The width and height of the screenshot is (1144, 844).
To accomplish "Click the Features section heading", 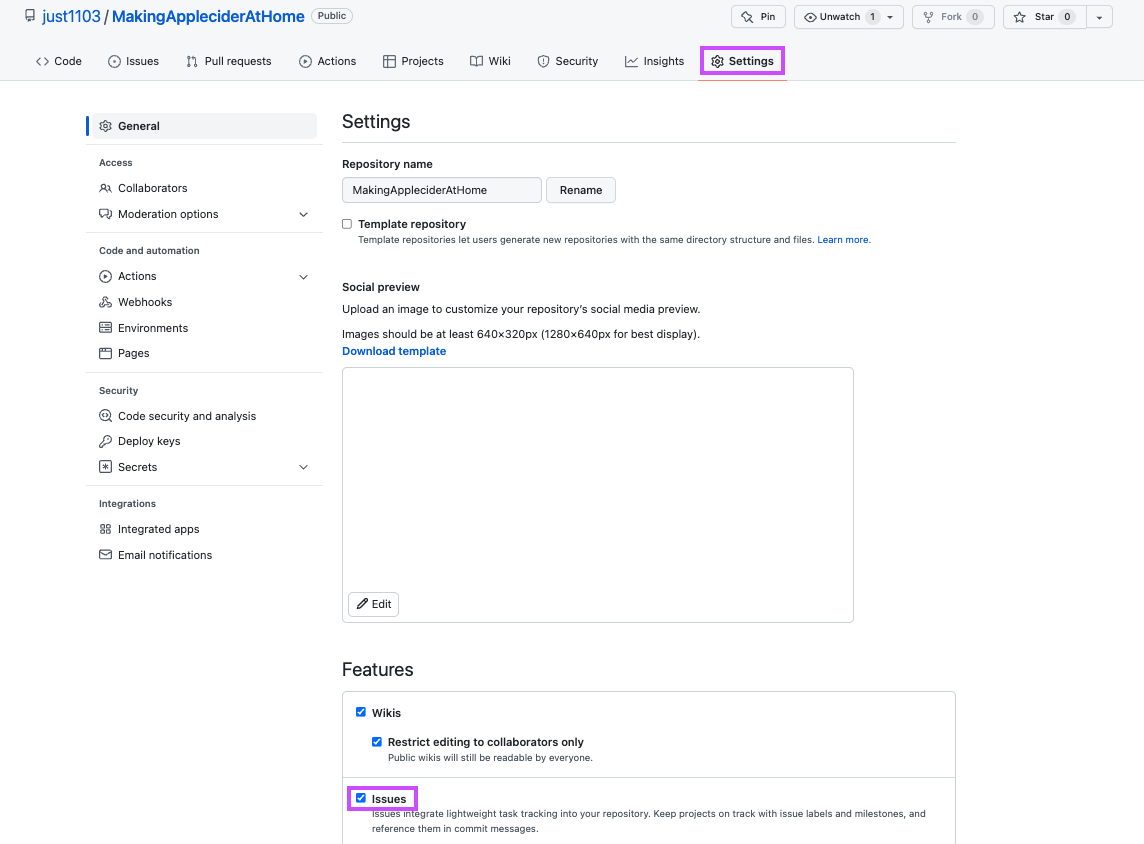I will 378,670.
